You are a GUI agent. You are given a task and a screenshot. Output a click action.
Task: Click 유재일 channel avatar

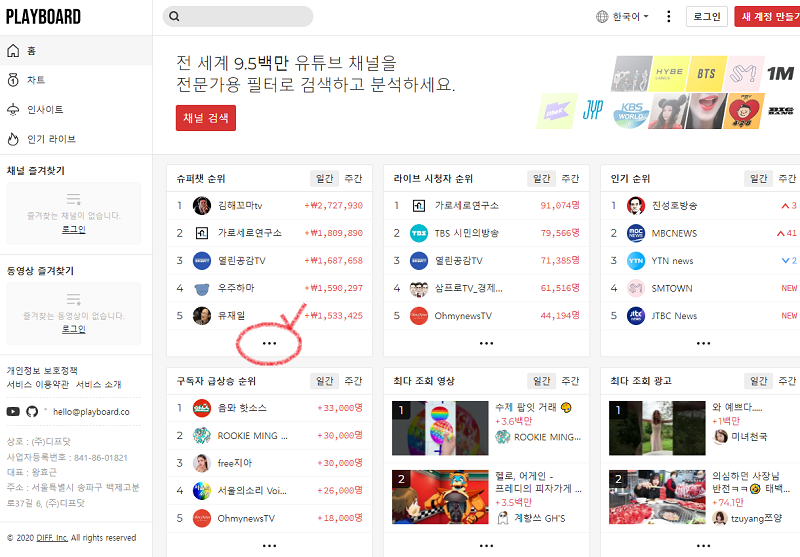[202, 316]
